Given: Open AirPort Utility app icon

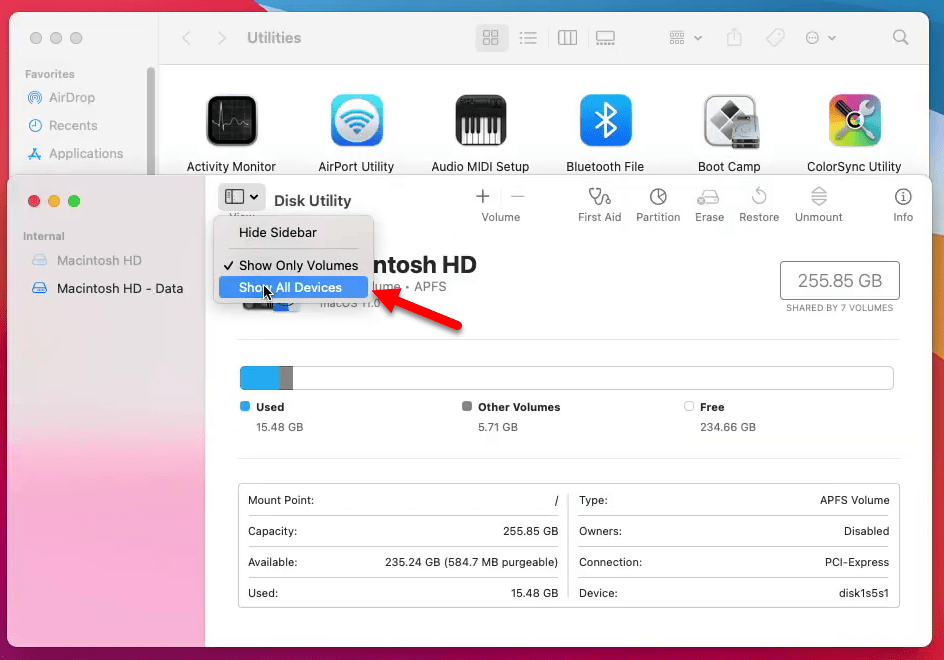Looking at the screenshot, I should 356,120.
